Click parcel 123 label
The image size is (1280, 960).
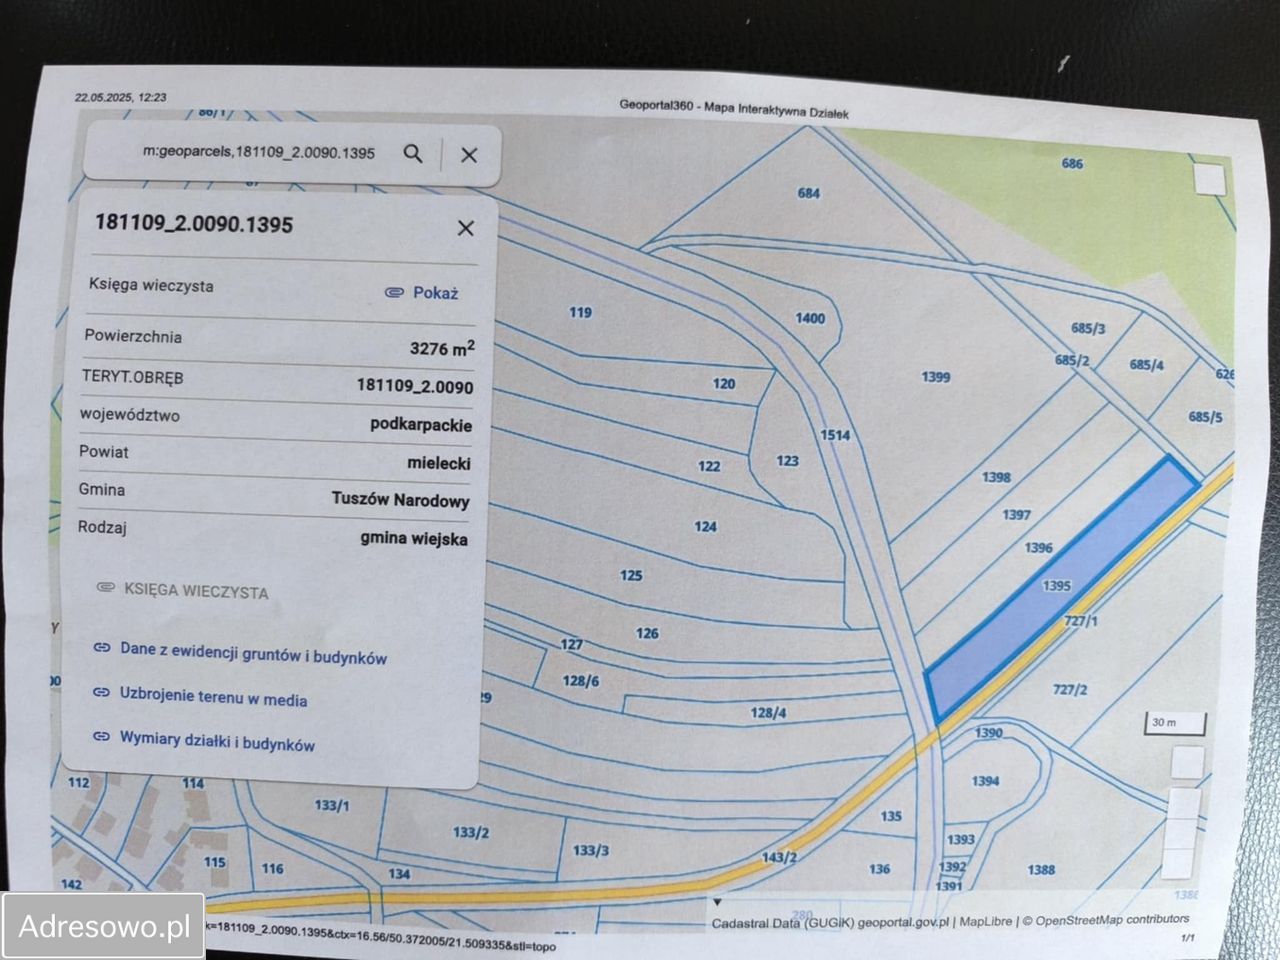tap(788, 461)
